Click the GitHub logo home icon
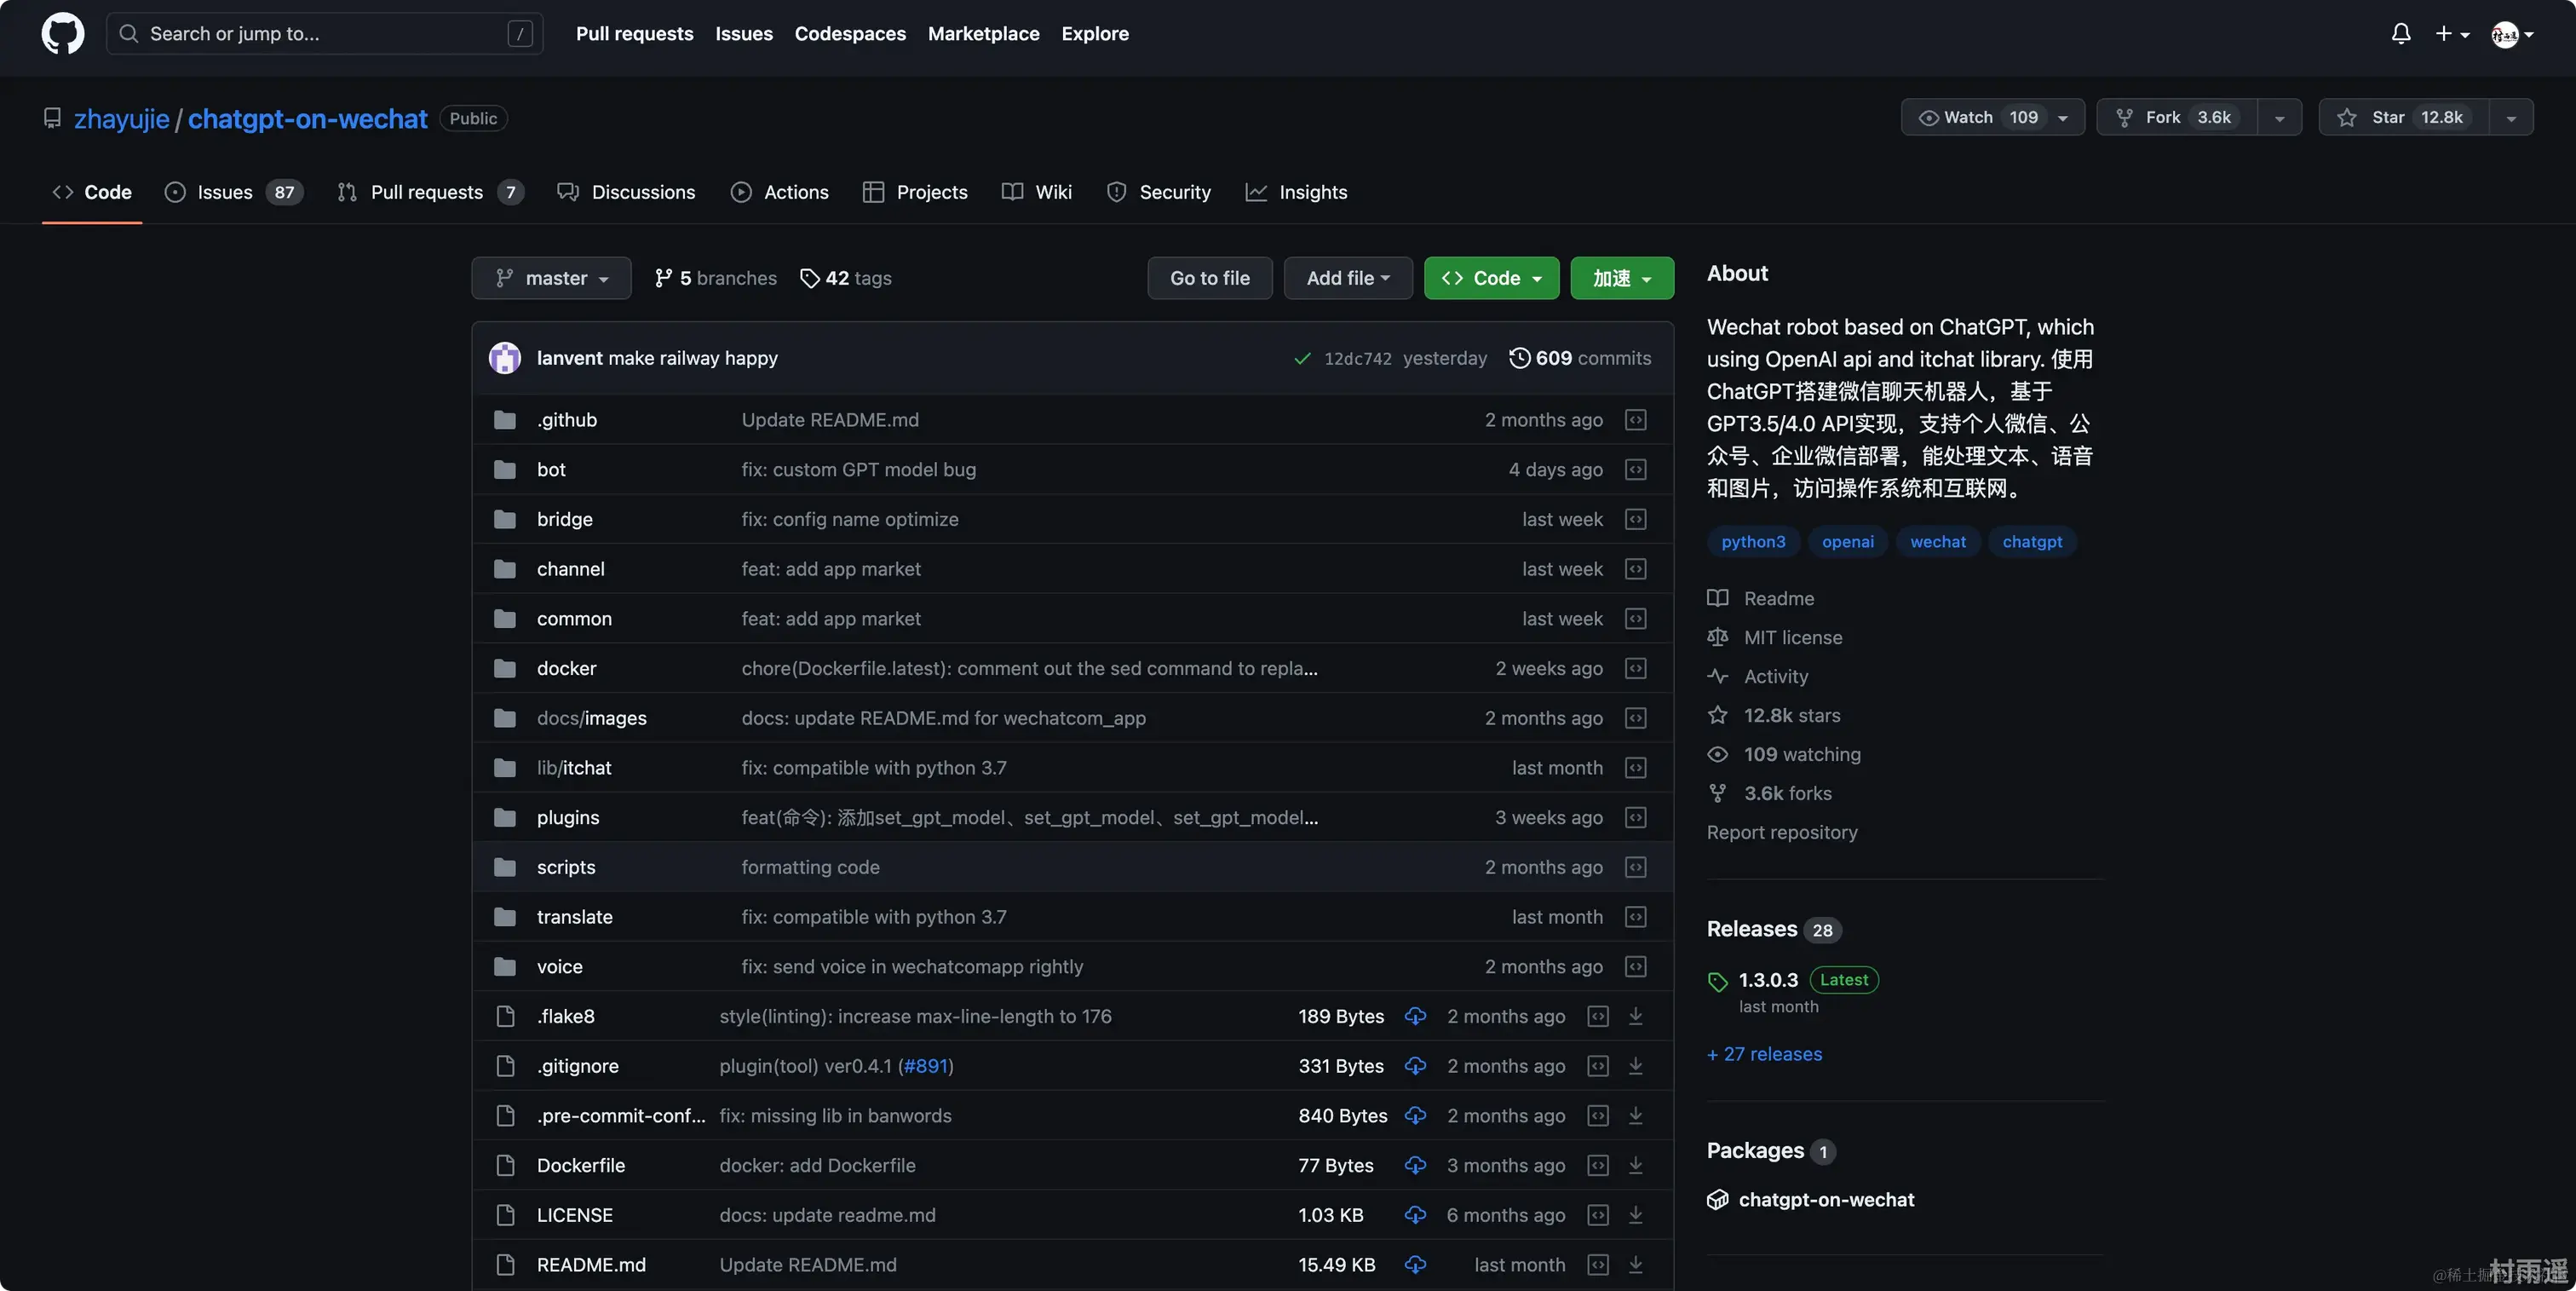This screenshot has width=2576, height=1291. click(62, 33)
